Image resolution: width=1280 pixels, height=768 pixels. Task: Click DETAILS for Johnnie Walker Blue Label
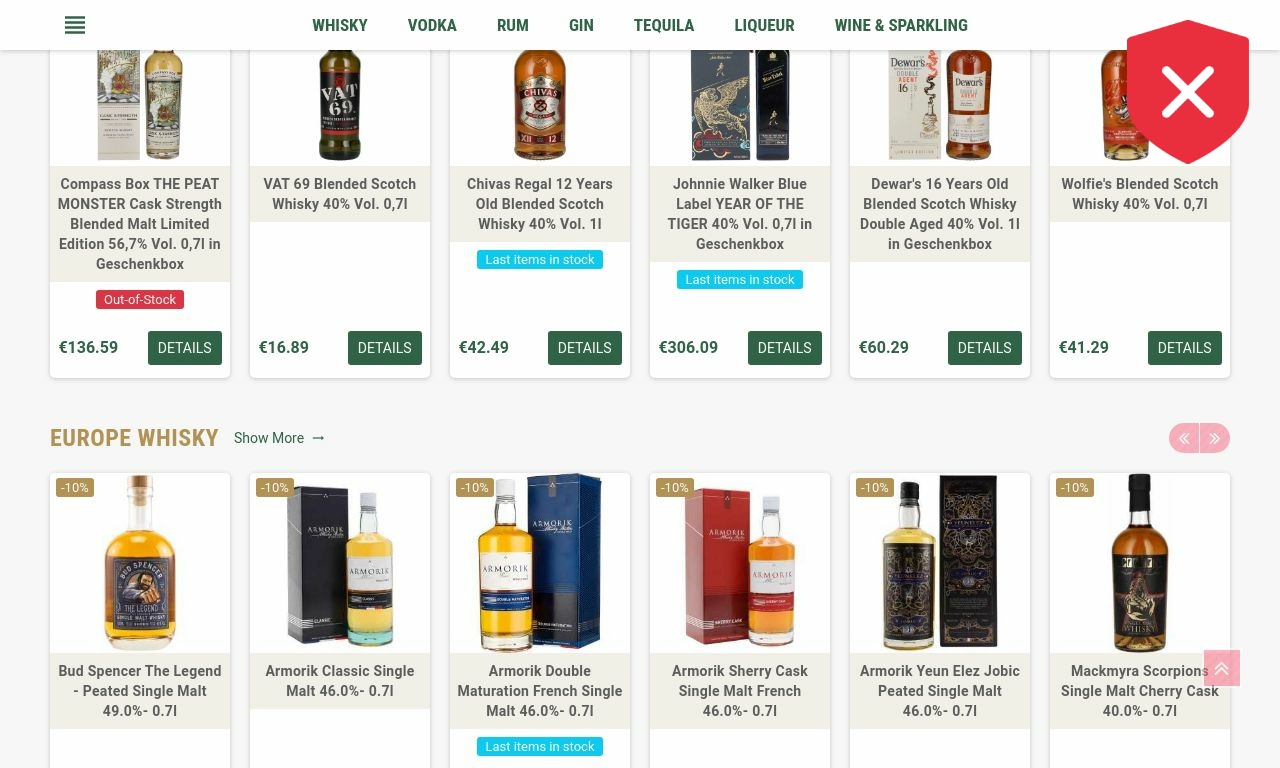(785, 348)
